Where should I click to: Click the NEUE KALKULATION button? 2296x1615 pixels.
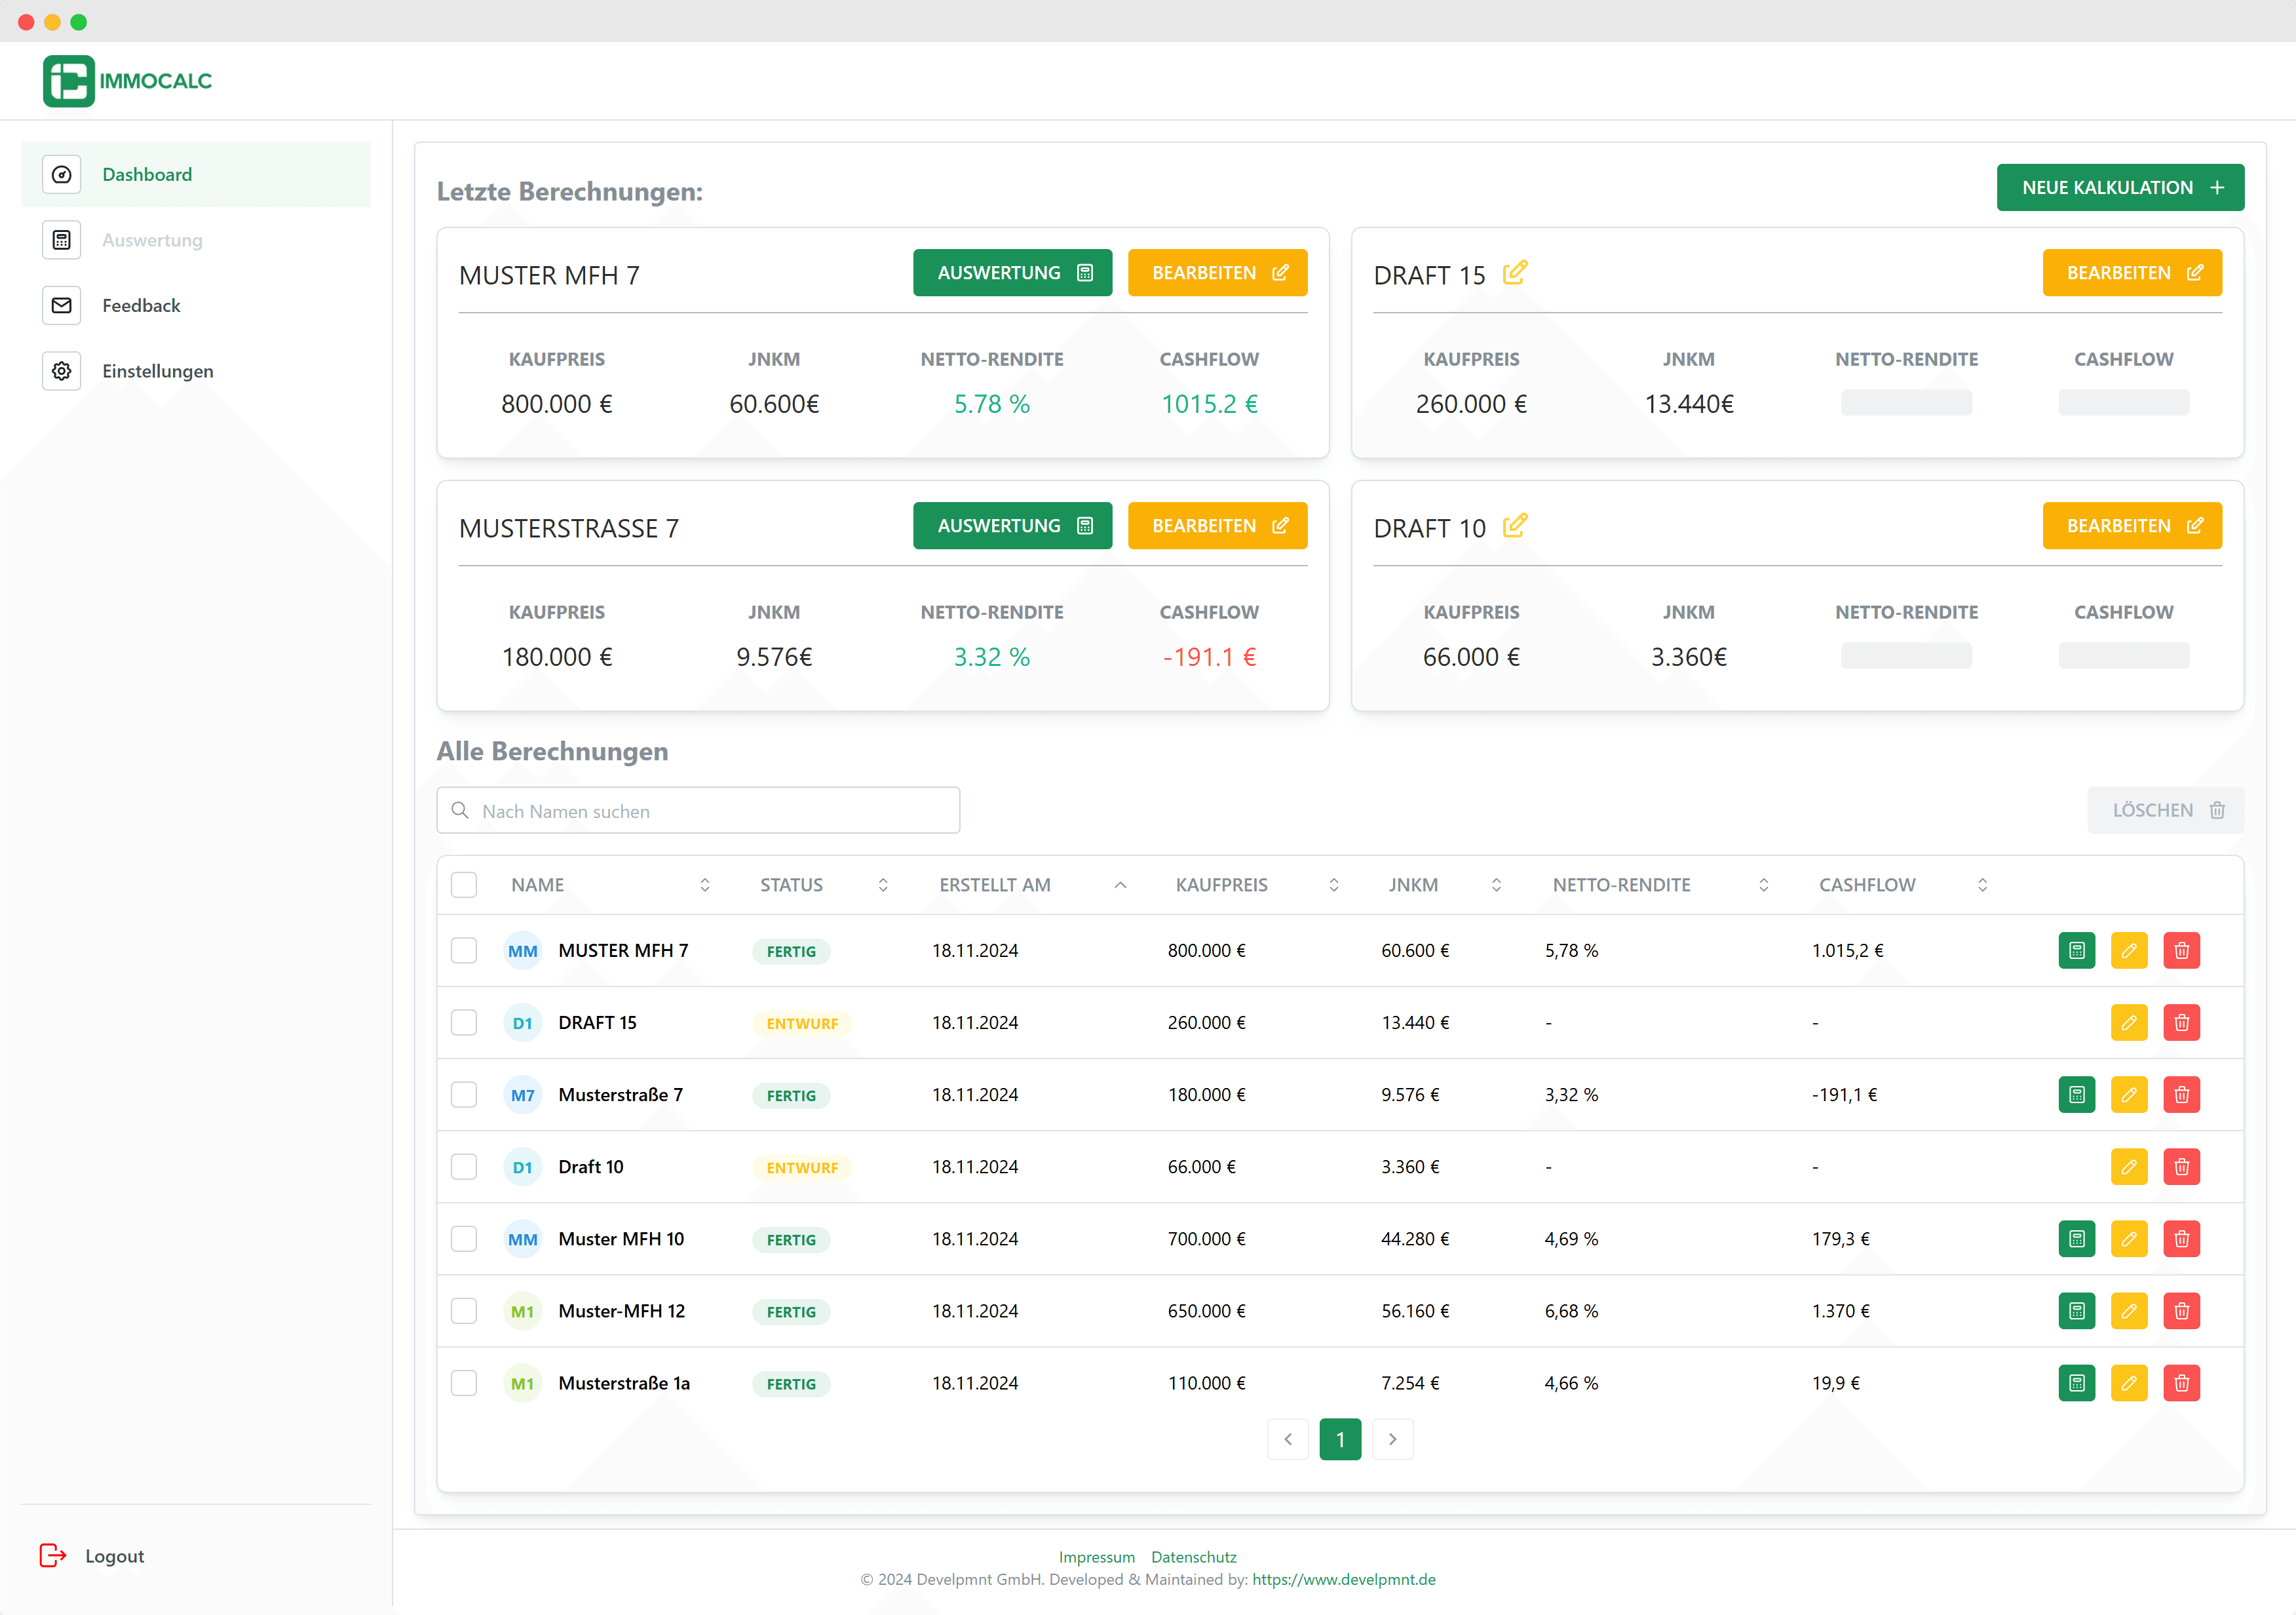2120,187
